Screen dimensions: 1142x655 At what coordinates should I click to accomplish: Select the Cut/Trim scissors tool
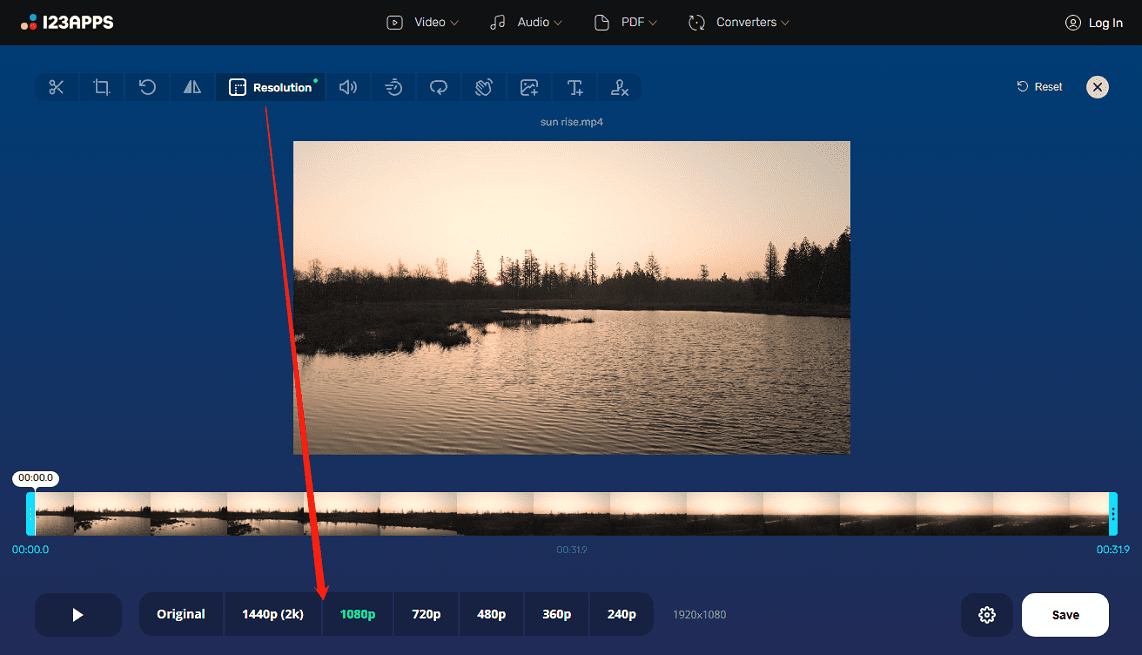[x=56, y=87]
